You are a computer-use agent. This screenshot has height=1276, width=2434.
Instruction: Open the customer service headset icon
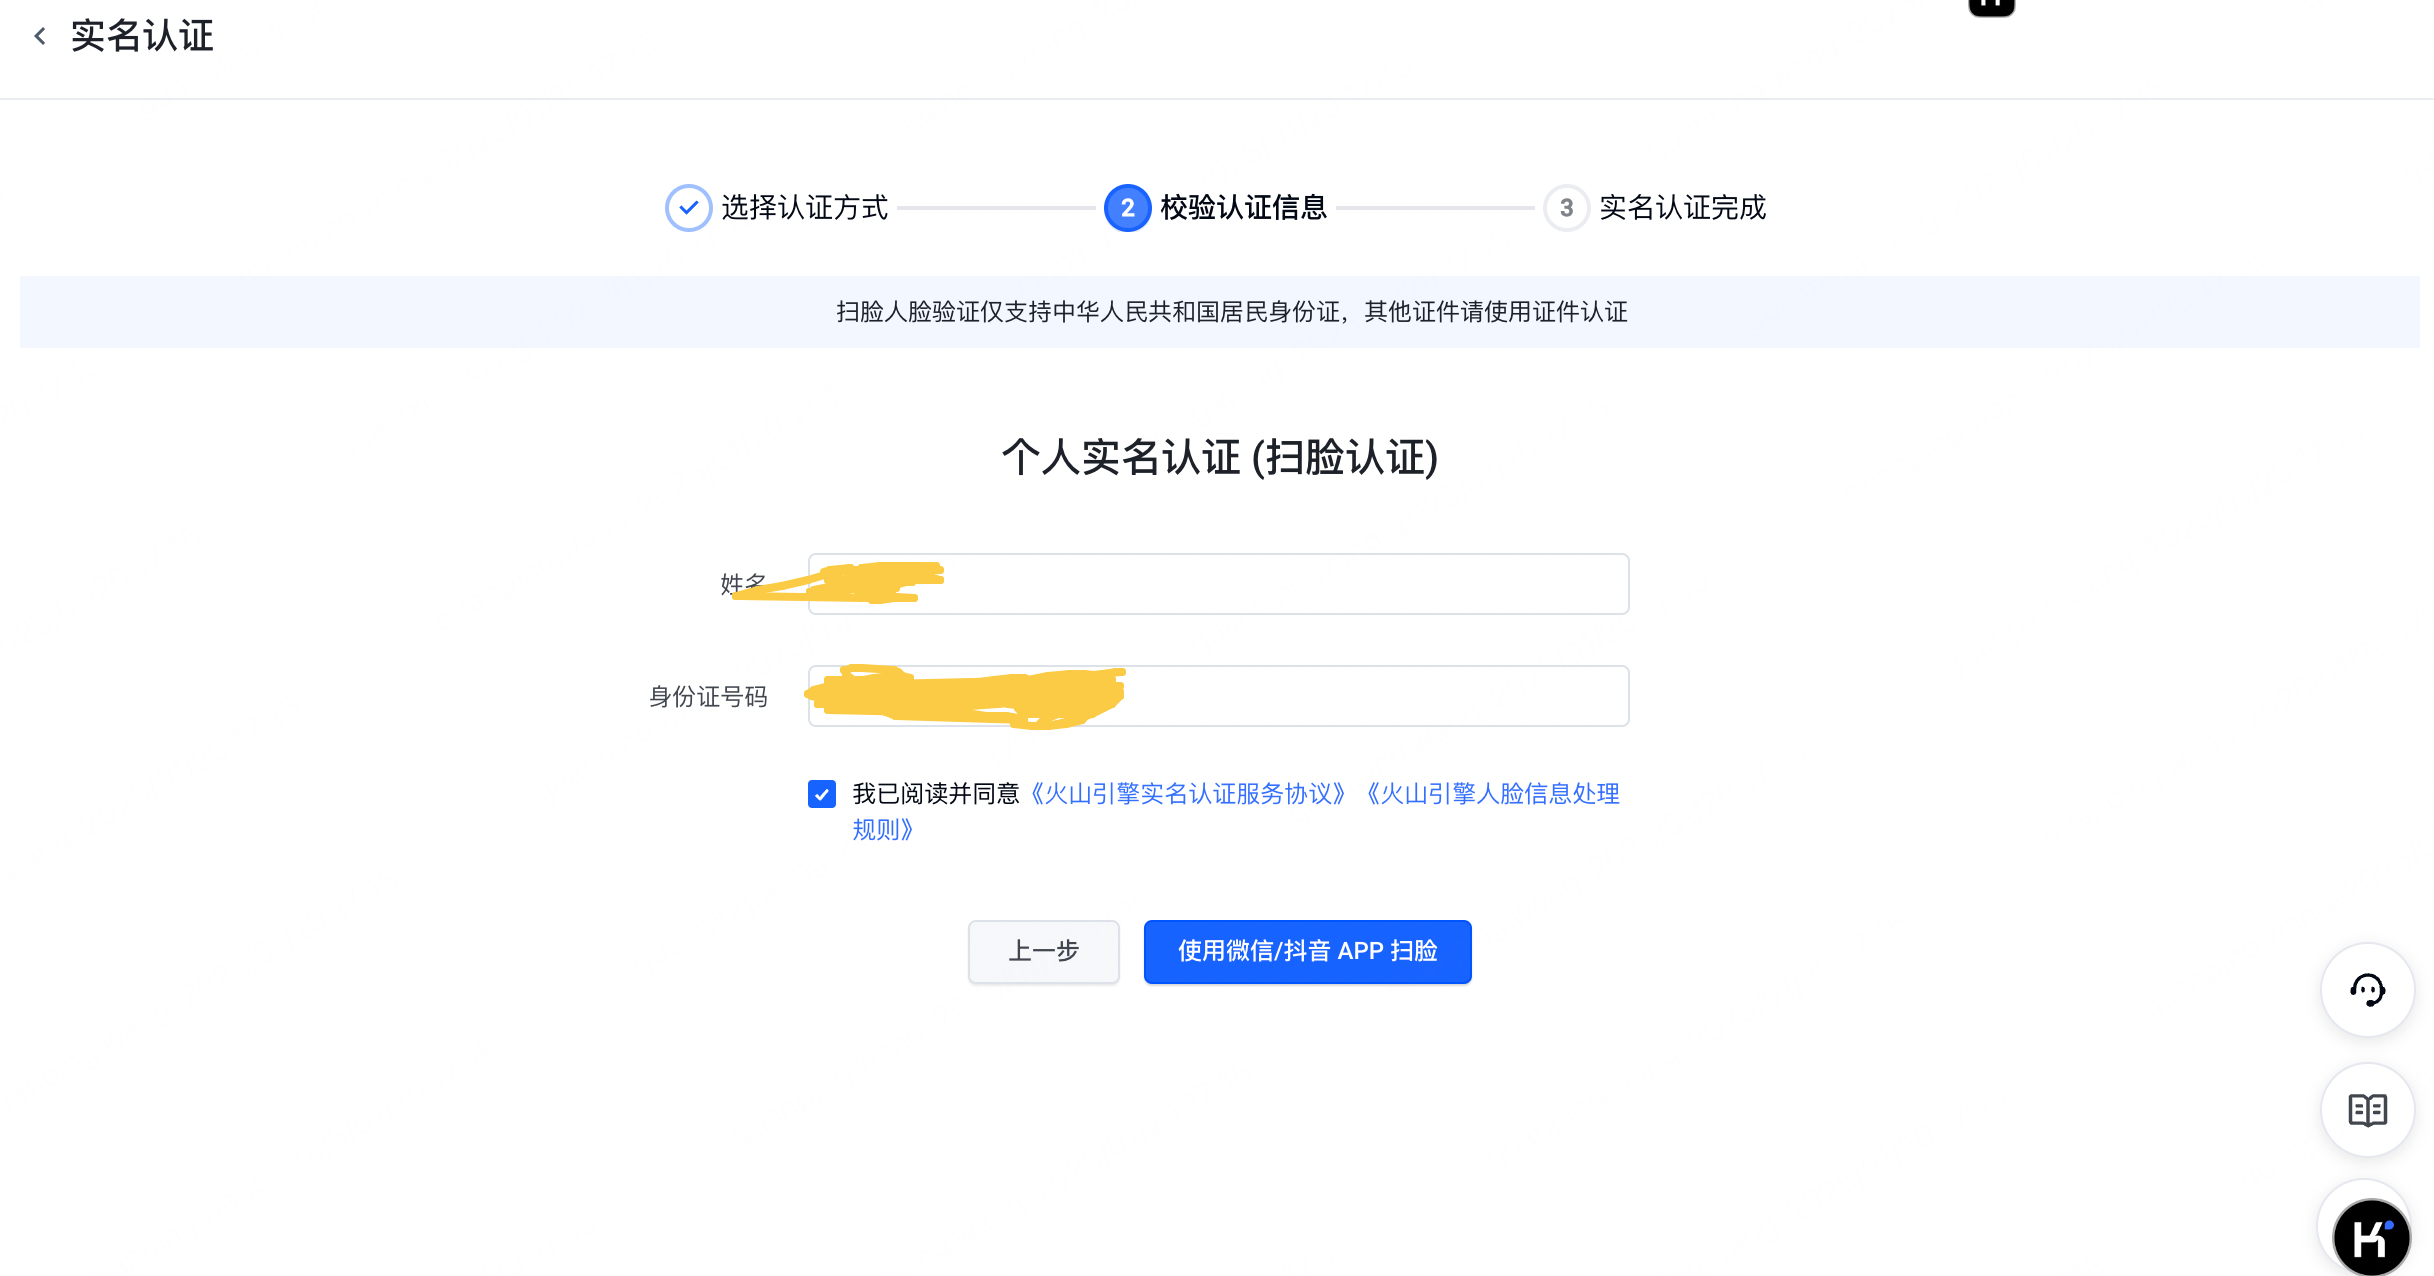tap(2367, 990)
